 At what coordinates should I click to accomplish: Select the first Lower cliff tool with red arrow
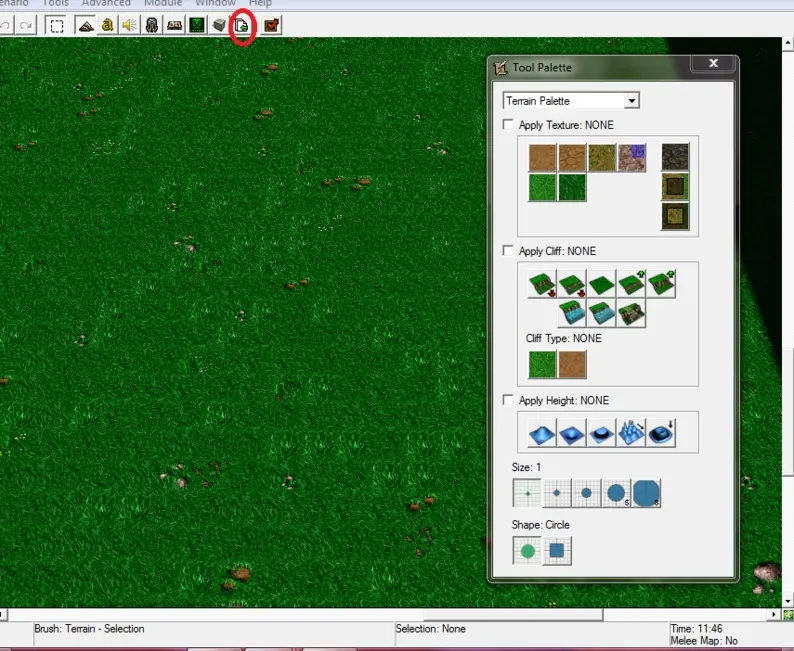click(x=542, y=283)
